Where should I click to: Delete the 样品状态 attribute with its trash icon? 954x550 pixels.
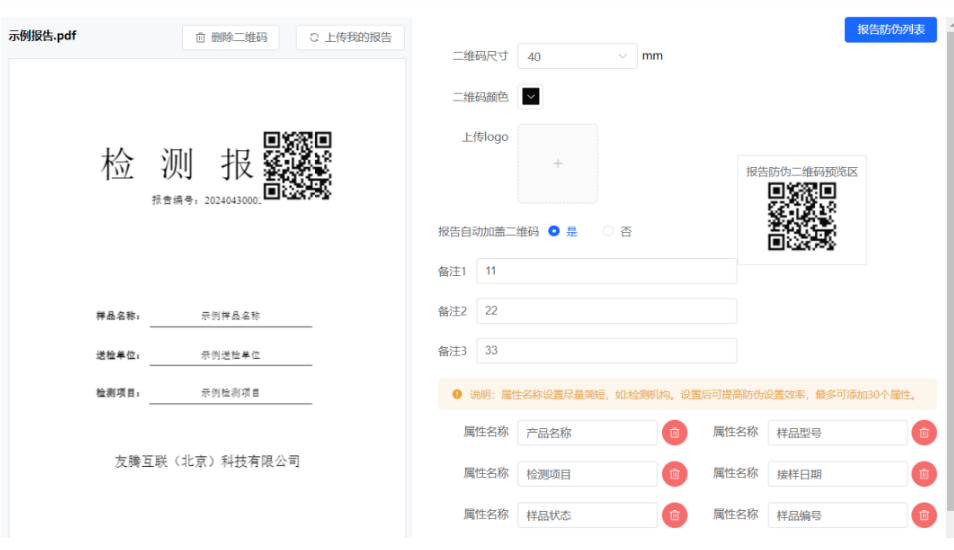pos(674,515)
